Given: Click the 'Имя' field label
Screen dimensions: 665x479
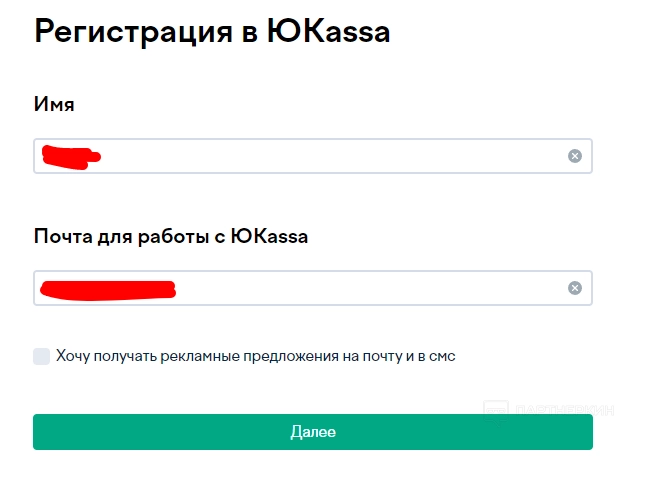Looking at the screenshot, I should 55,104.
